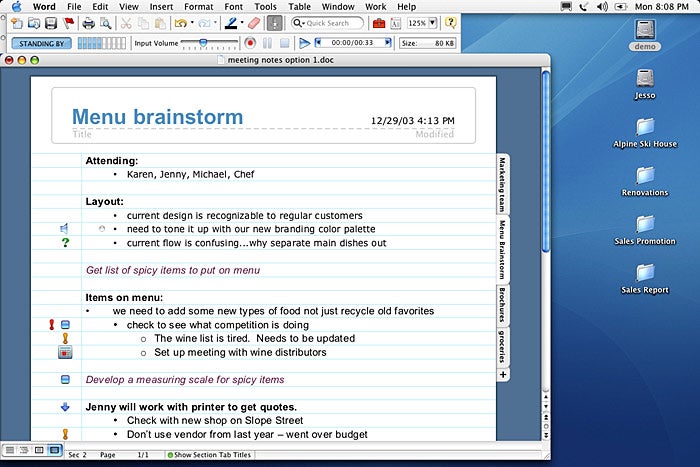The width and height of the screenshot is (700, 467).
Task: Click checkbox flag beside 'check to see what competition'
Action: tap(65, 325)
